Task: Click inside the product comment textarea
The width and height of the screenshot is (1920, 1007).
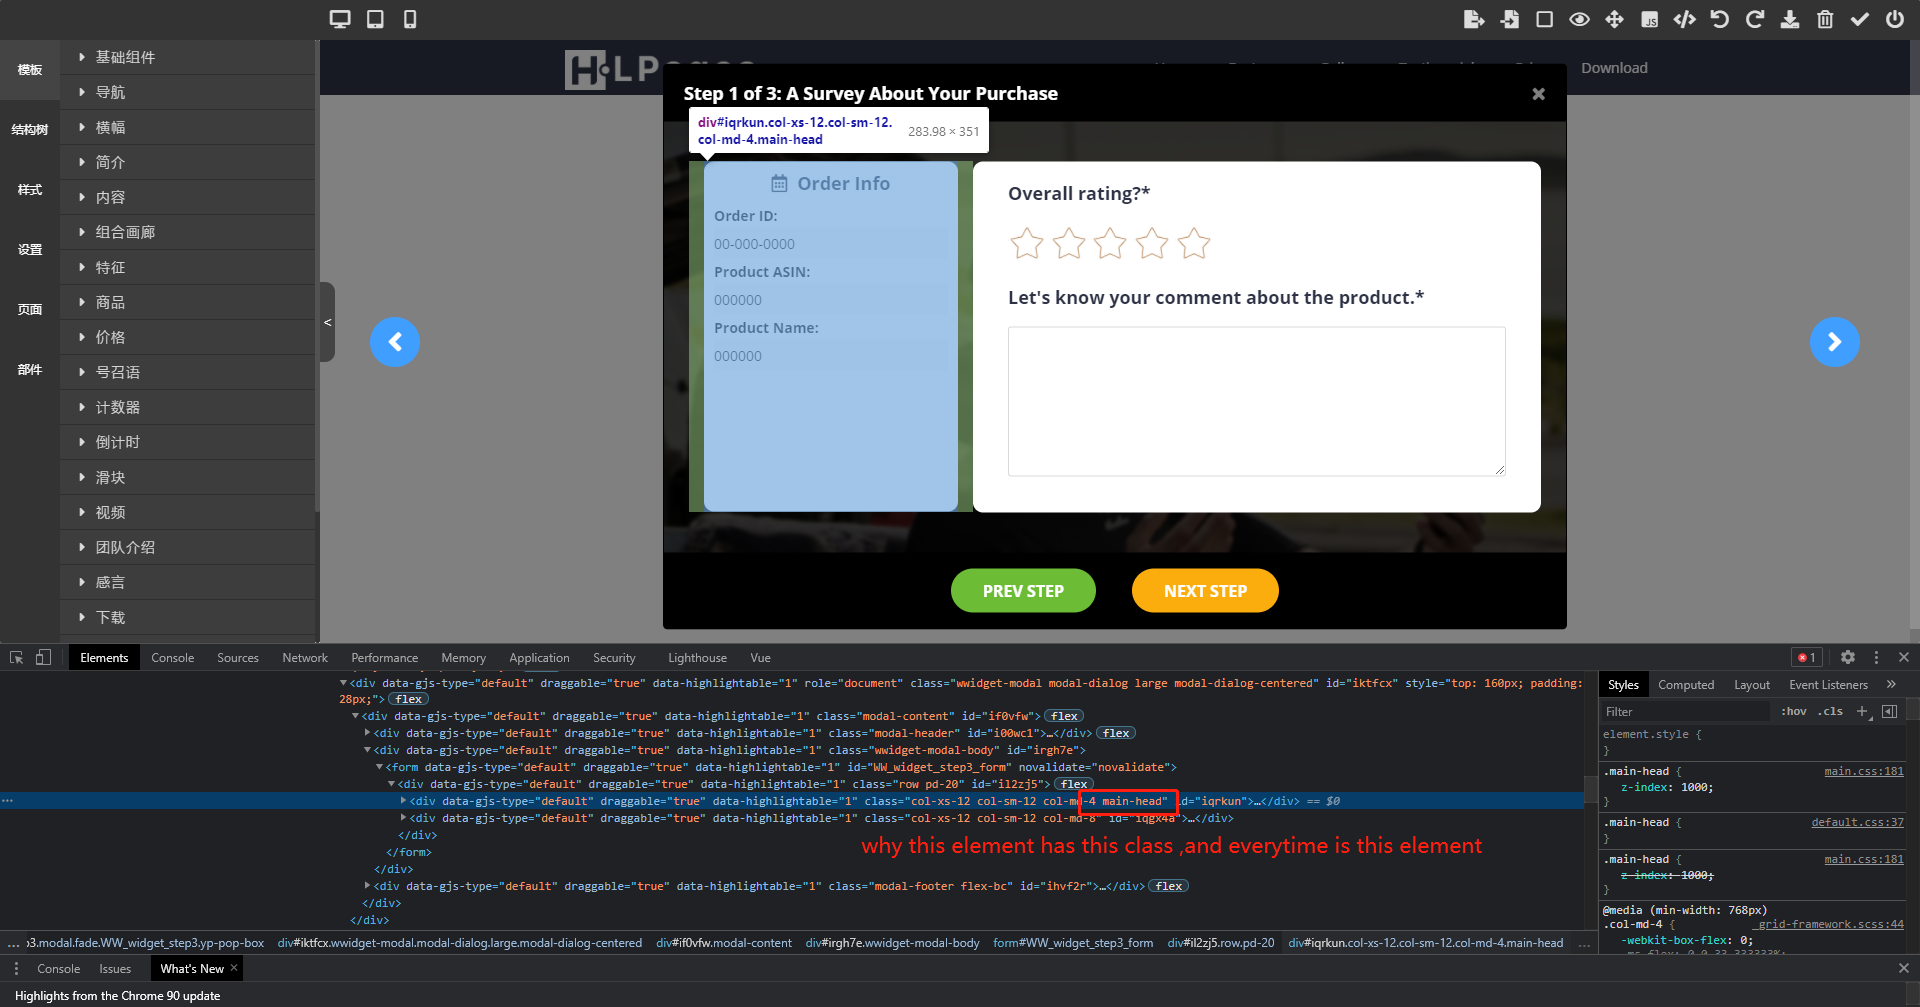Action: (1256, 400)
